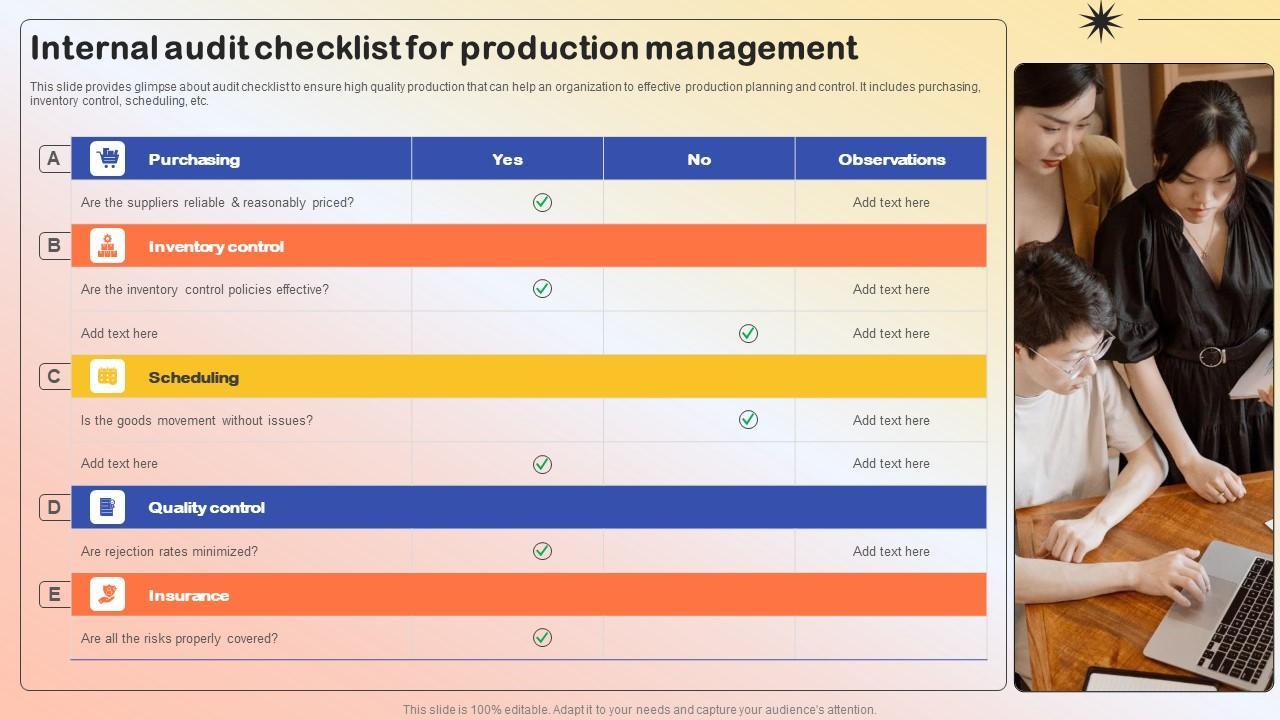
Task: Toggle No checkmark for goods movement question
Action: coord(748,420)
